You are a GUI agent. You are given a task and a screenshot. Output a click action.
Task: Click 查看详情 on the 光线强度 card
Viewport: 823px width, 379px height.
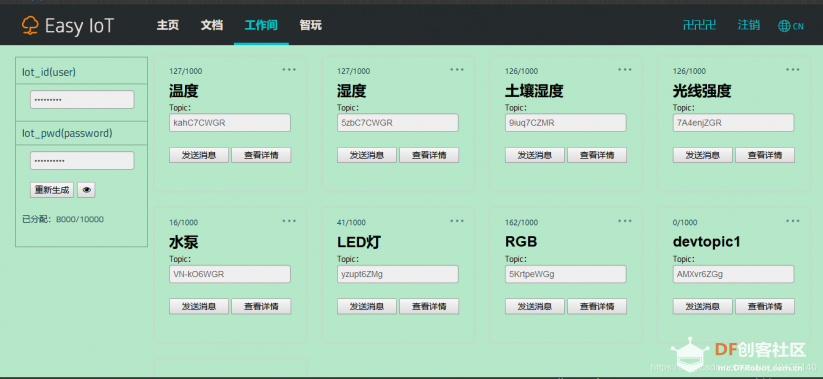tap(765, 155)
